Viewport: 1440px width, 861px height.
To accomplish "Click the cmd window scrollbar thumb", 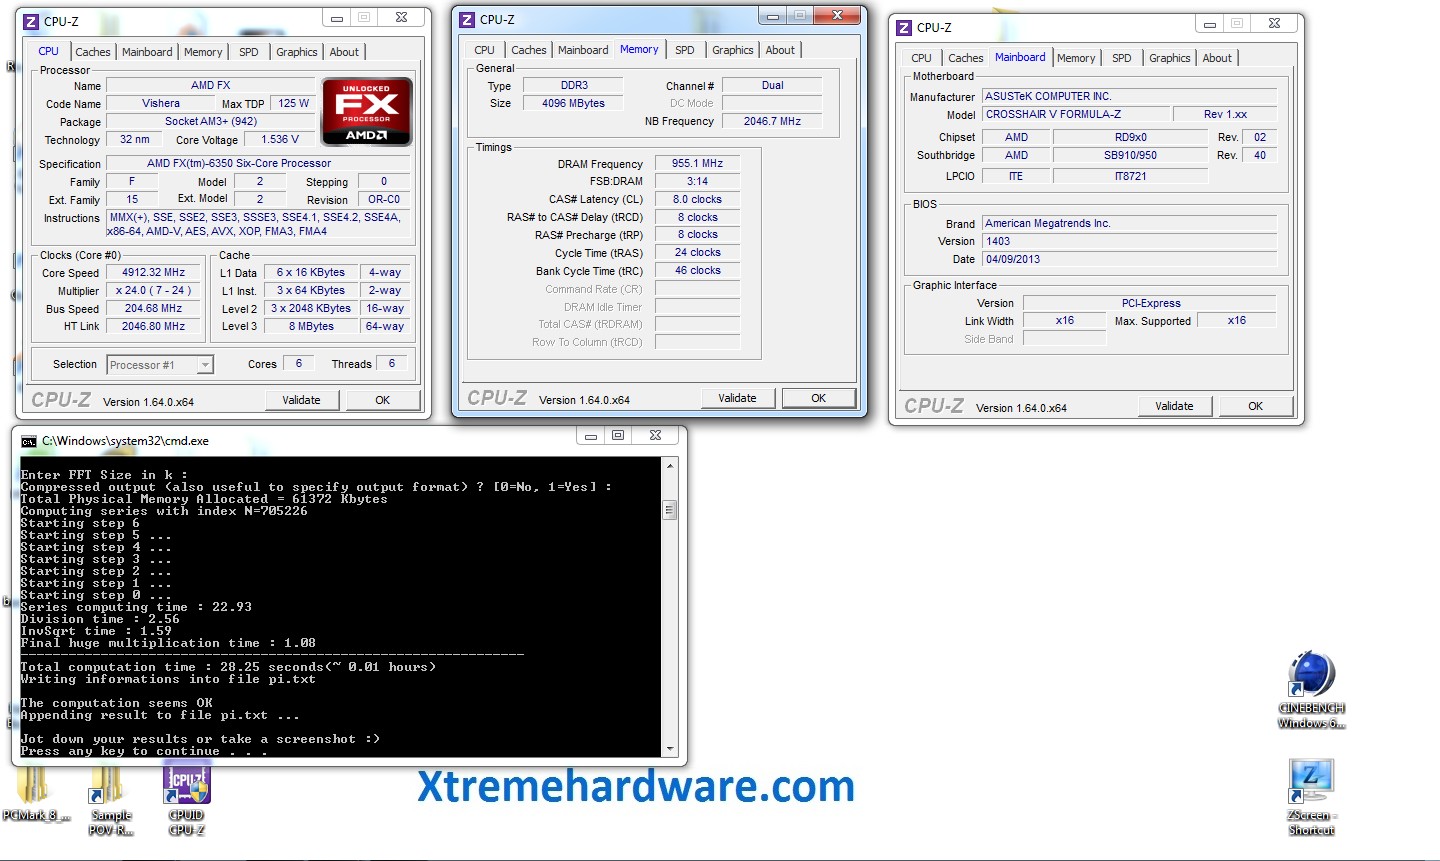I will 670,510.
